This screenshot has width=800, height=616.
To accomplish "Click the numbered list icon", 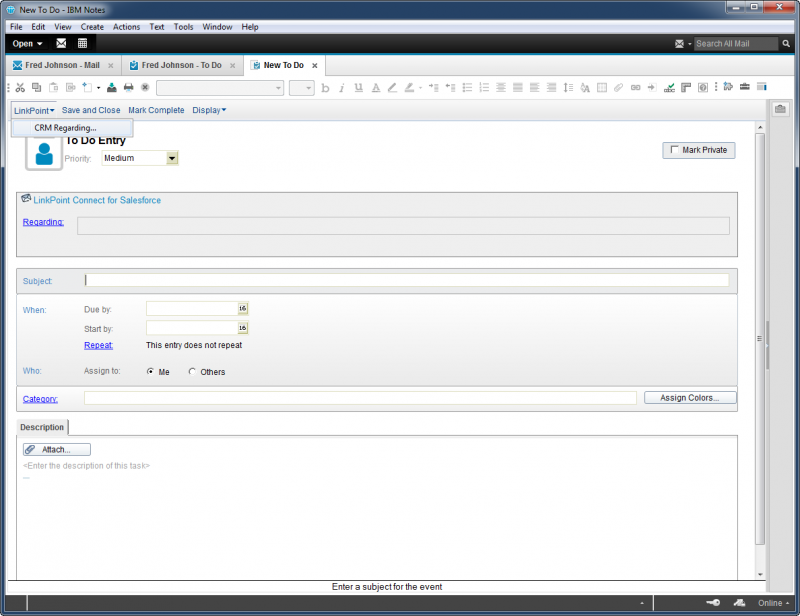I will point(484,88).
